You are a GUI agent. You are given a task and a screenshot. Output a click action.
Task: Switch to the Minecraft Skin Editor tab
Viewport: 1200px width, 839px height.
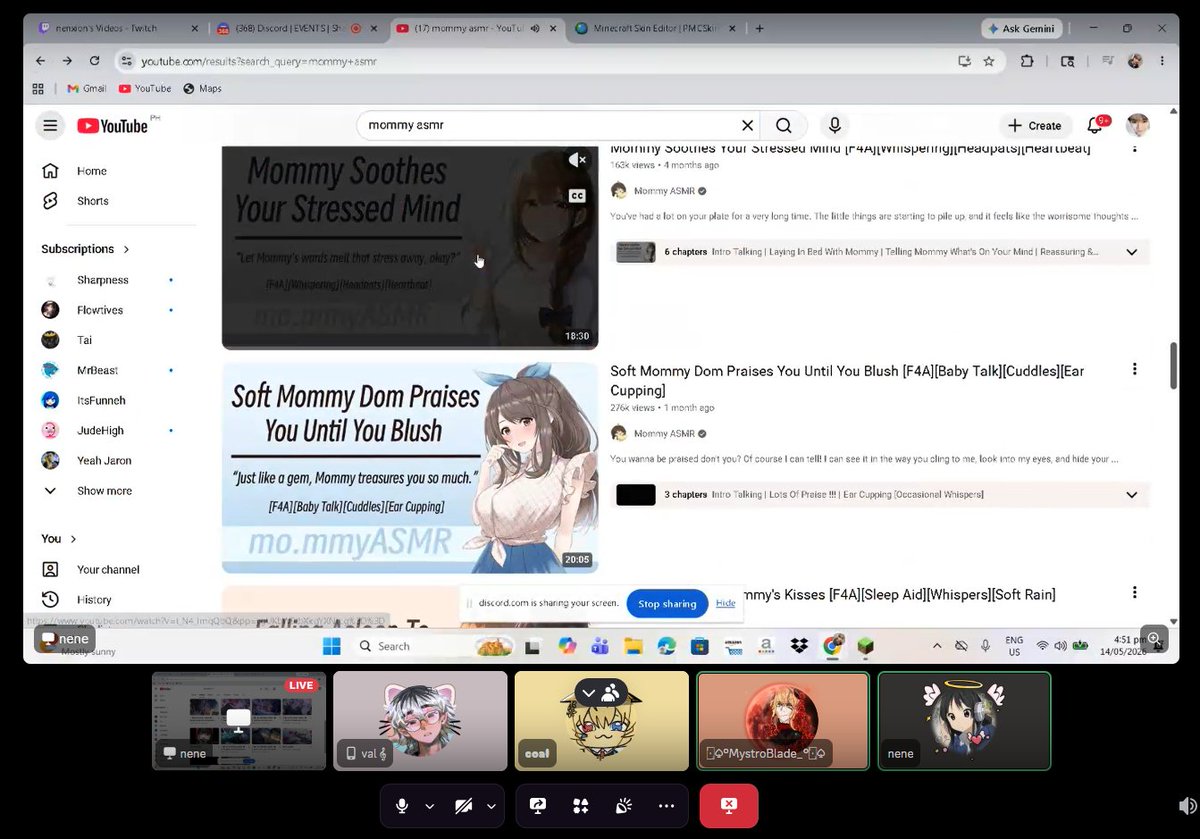(x=655, y=29)
